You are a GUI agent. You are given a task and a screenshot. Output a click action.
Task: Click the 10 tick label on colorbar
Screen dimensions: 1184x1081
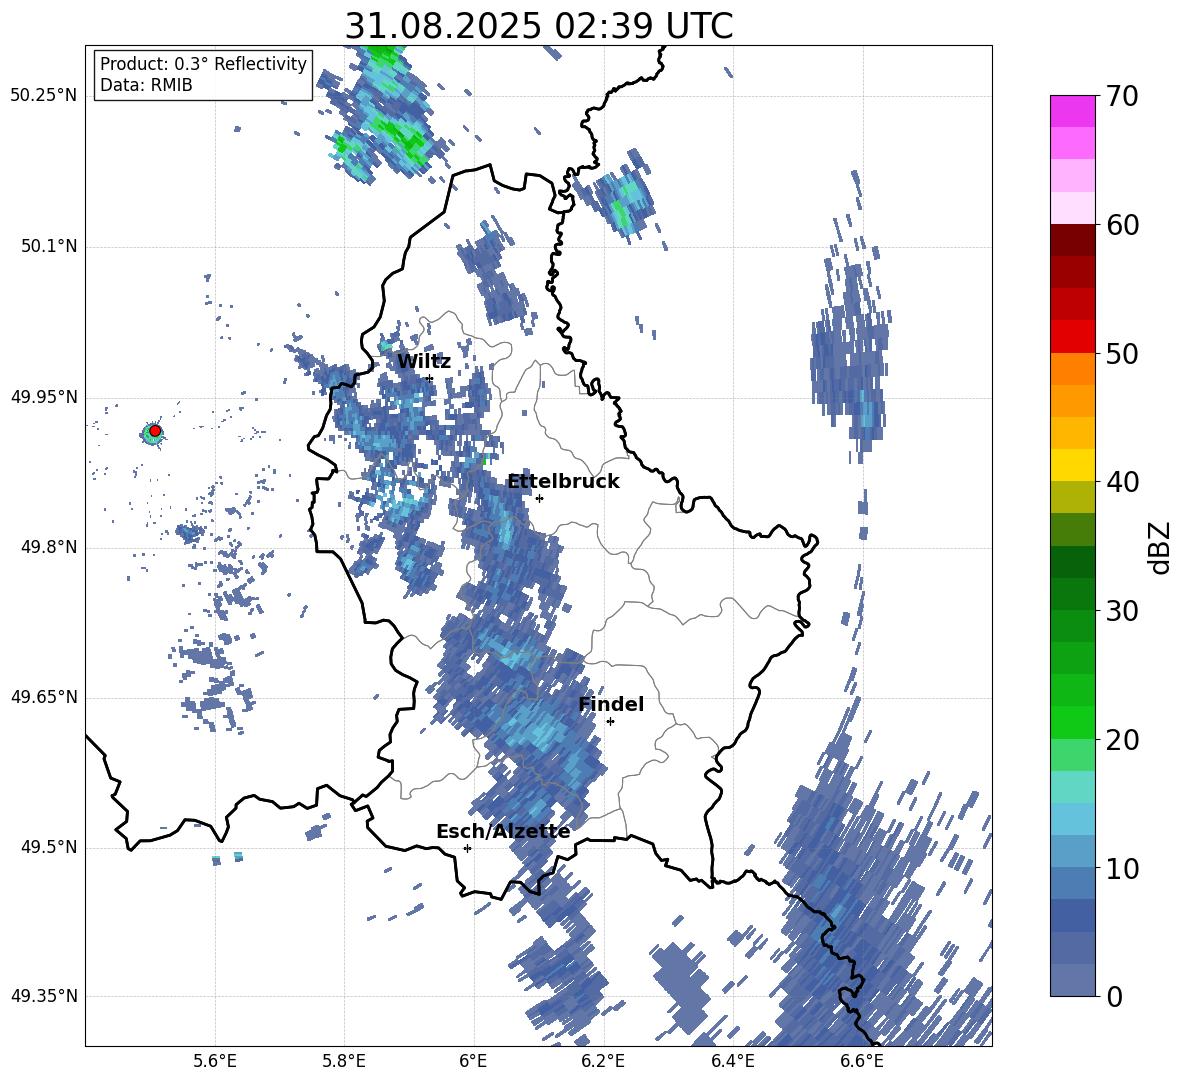[x=1122, y=868]
